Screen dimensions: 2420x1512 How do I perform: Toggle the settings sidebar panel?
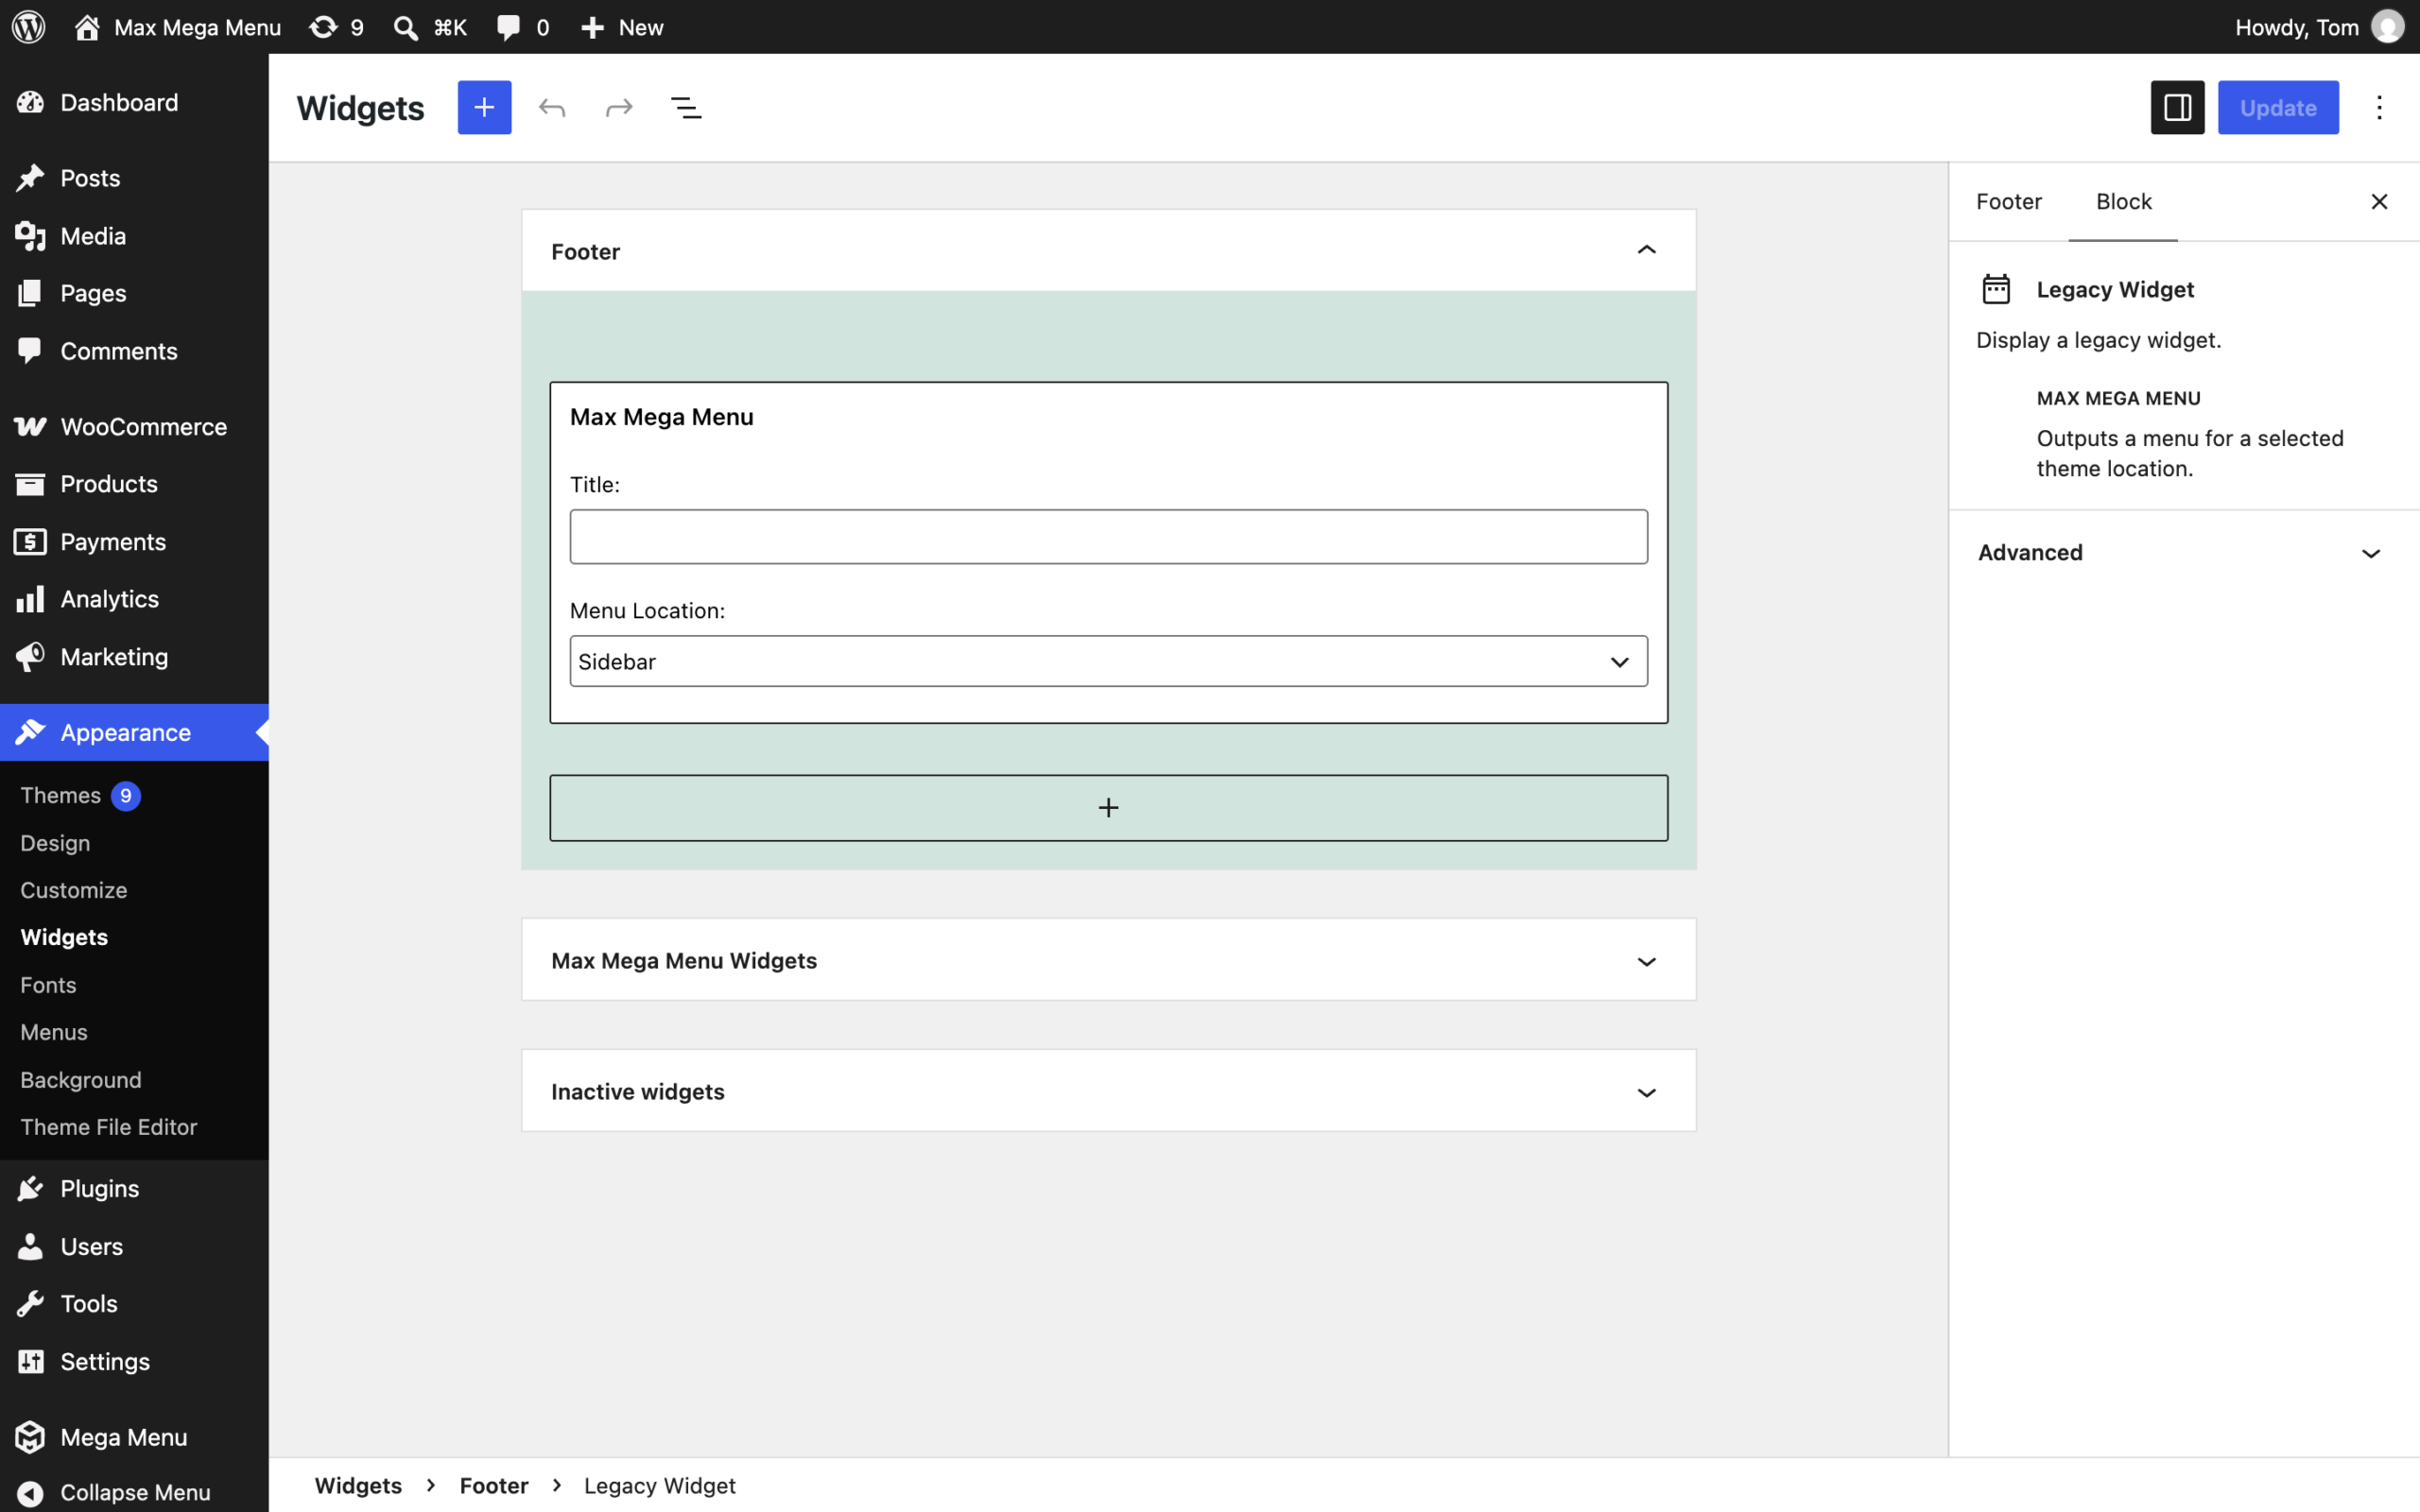[x=2177, y=107]
